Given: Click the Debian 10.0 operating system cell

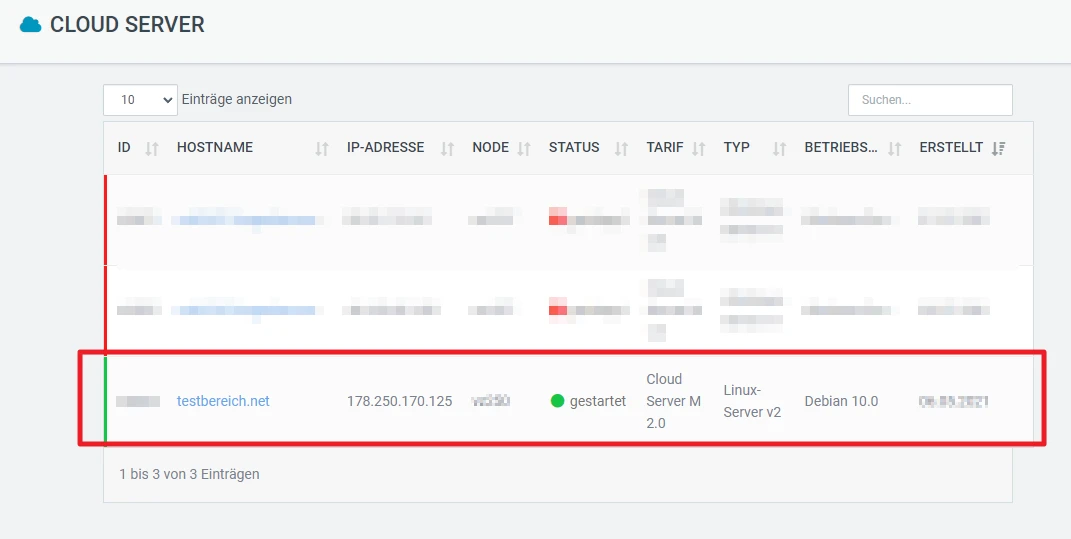Looking at the screenshot, I should [x=841, y=401].
